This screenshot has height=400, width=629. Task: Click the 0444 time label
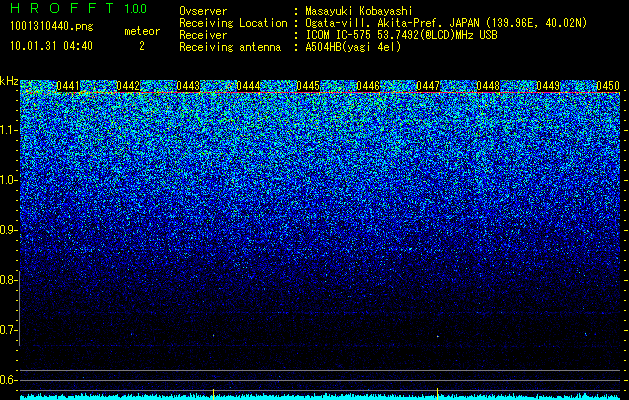248,86
